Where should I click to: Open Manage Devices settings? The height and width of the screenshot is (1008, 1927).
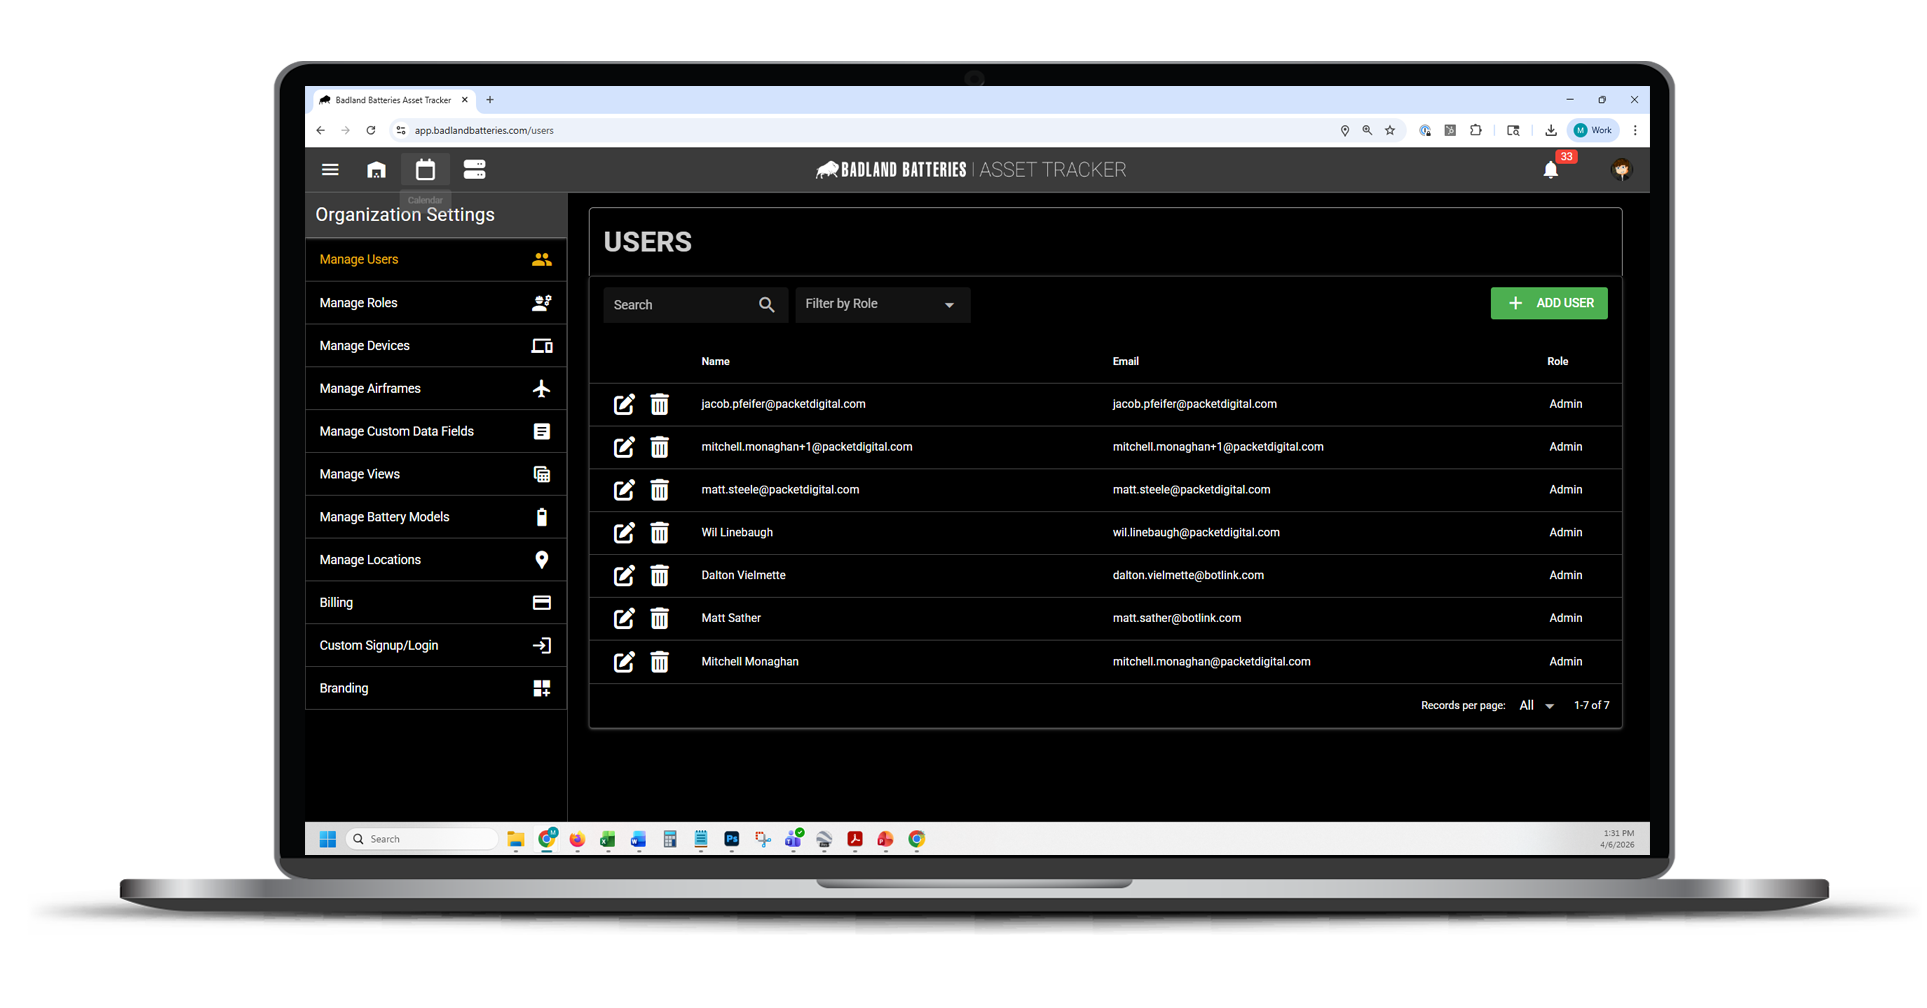pos(436,346)
